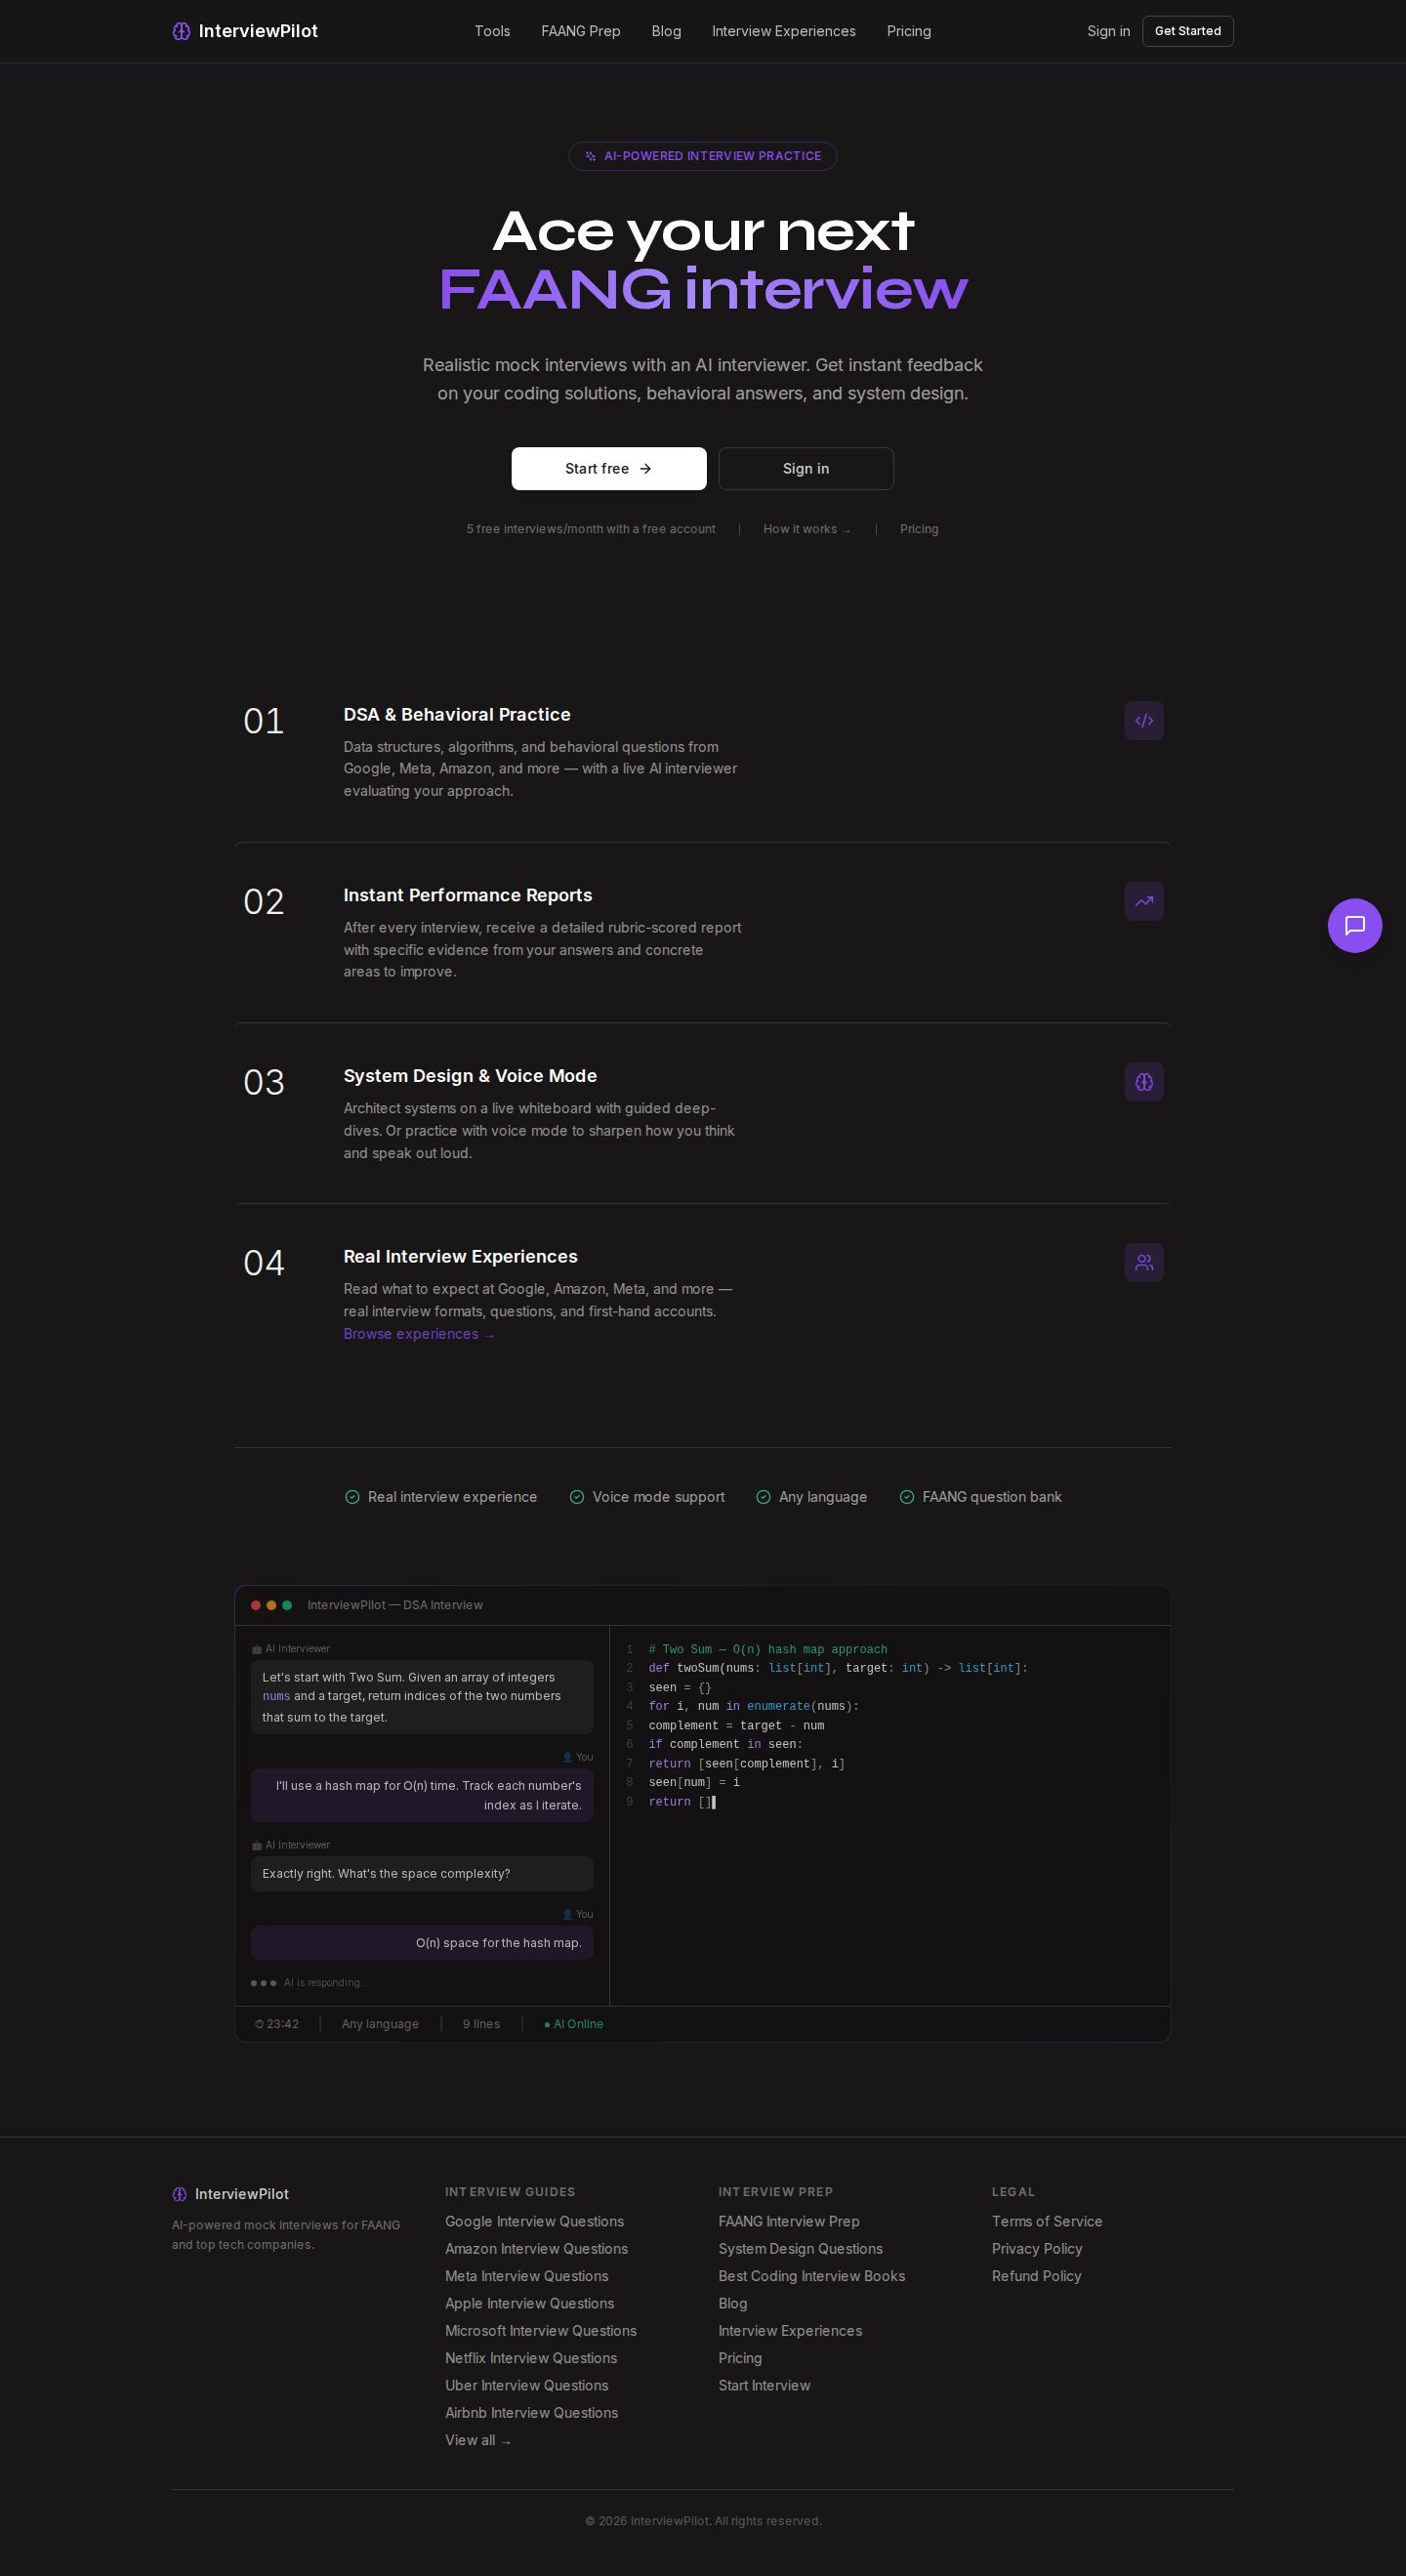Screen dimensions: 1406x2576
Task: Click the Start free button
Action: point(608,468)
